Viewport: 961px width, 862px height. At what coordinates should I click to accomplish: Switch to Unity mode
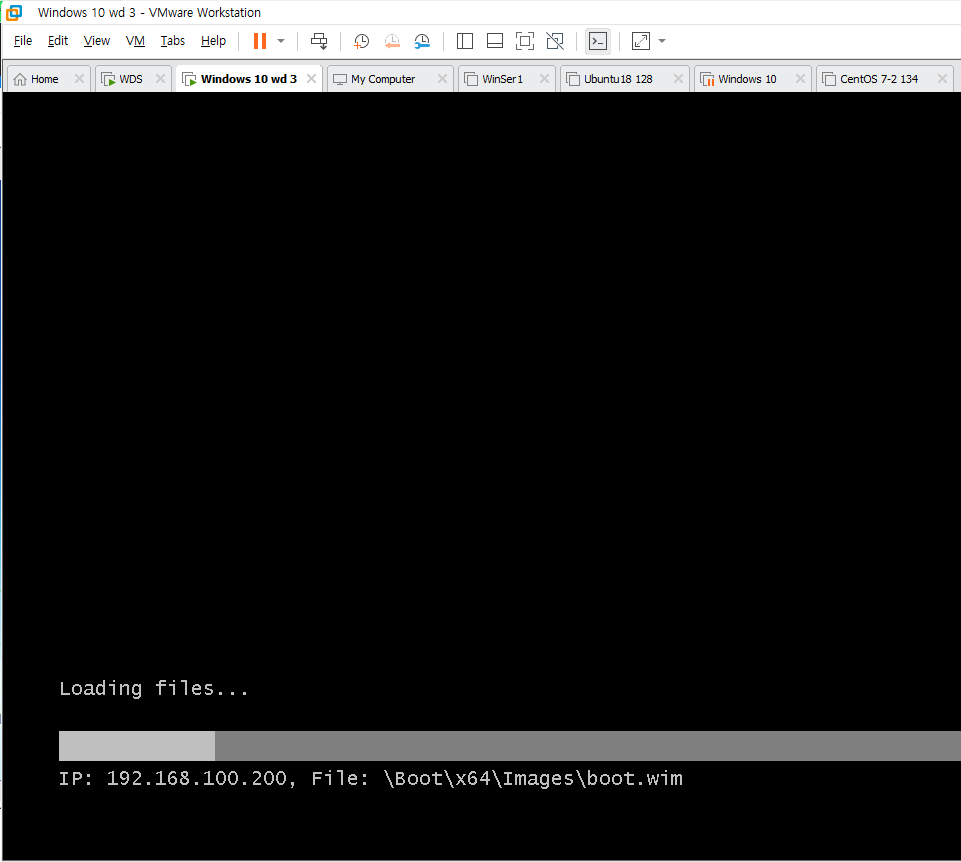[x=555, y=41]
